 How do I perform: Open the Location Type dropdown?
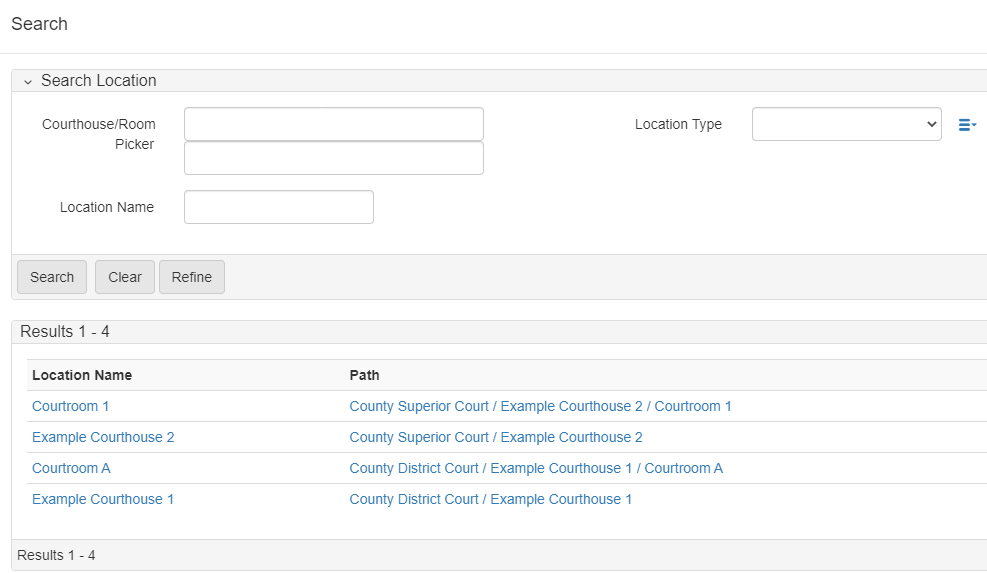tap(846, 124)
